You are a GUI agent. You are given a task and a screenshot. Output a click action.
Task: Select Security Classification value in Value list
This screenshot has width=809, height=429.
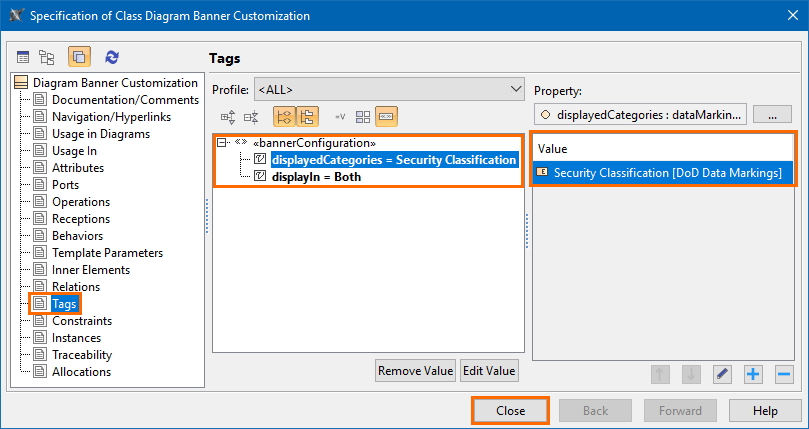pos(667,173)
